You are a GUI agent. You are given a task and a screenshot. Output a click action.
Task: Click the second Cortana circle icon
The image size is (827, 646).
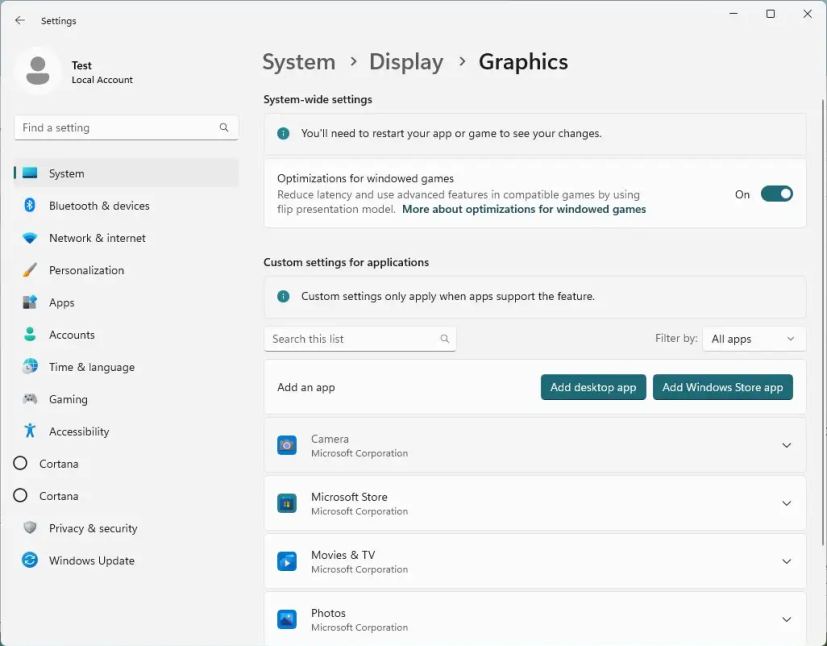click(x=20, y=496)
